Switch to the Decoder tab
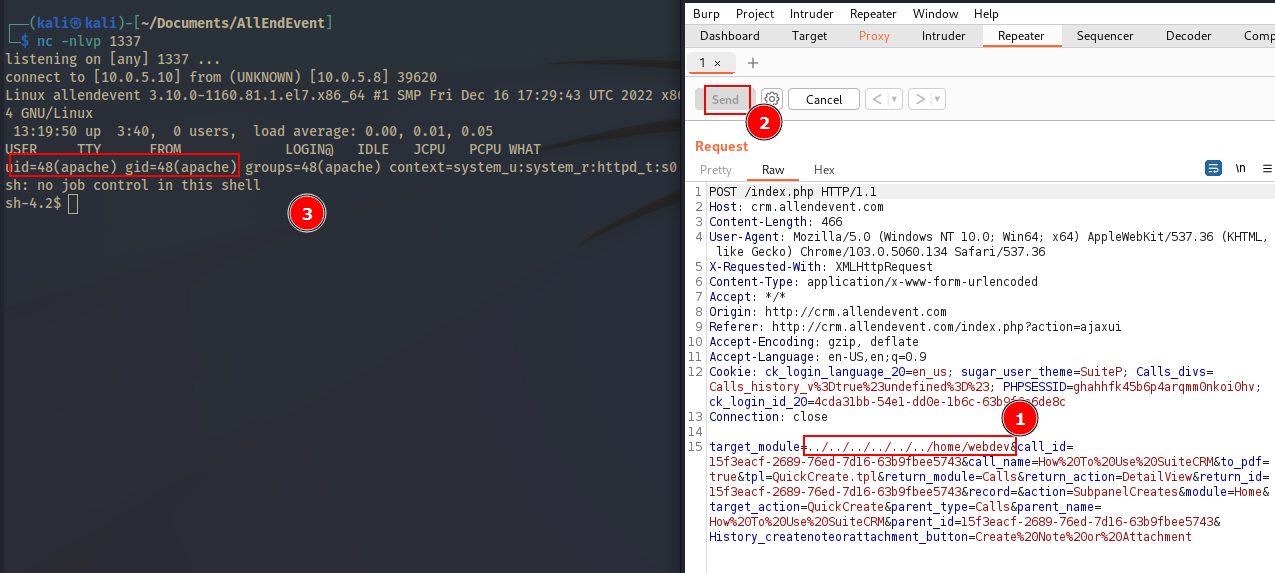The height and width of the screenshot is (573, 1275). pos(1188,36)
